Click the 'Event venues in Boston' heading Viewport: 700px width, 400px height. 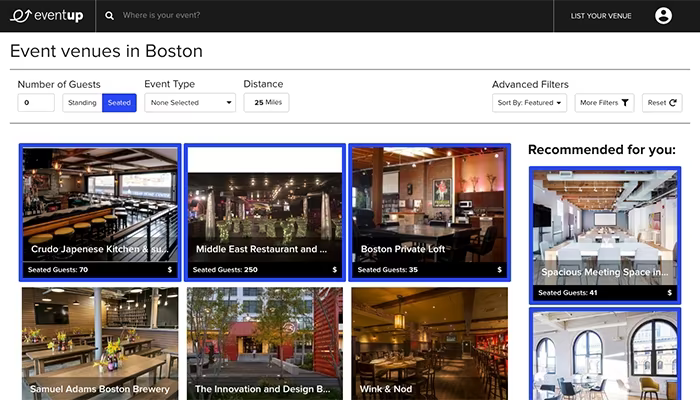pyautogui.click(x=106, y=51)
